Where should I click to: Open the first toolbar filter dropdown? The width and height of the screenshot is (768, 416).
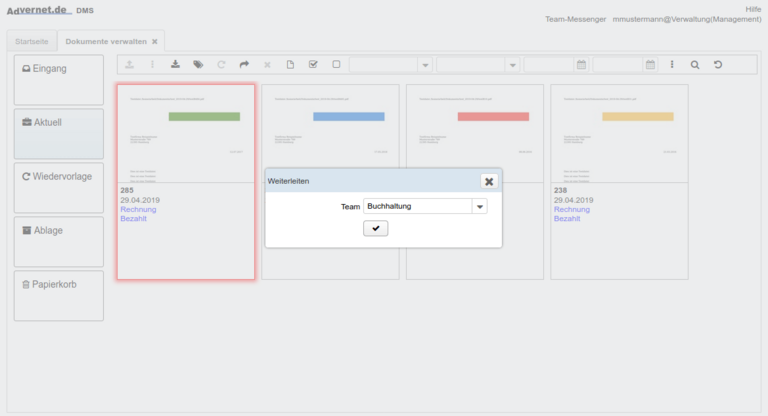tap(426, 65)
